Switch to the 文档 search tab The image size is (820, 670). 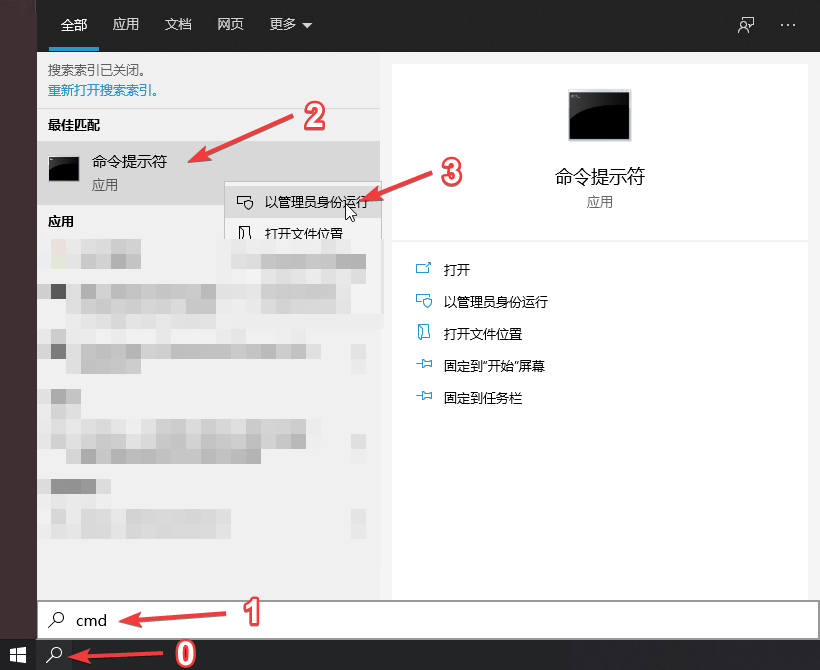tap(178, 24)
